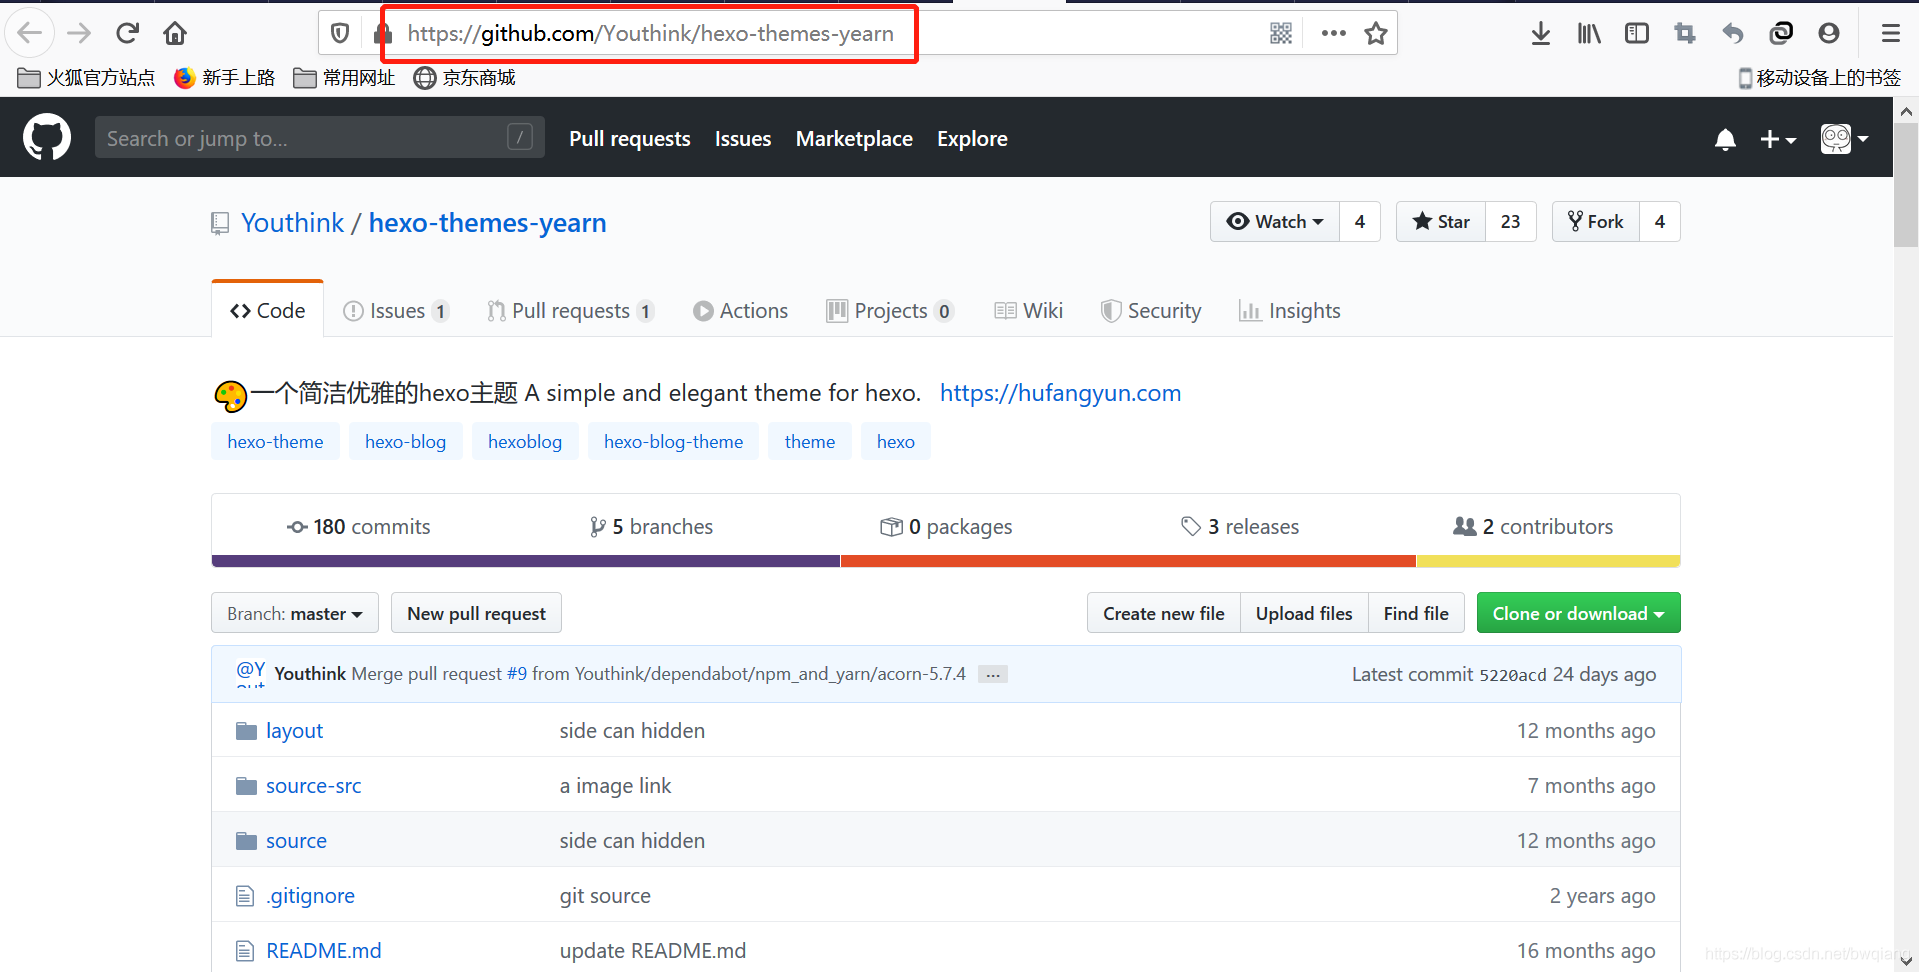1919x972 pixels.
Task: Open the downloads arrow icon
Action: tap(1541, 33)
